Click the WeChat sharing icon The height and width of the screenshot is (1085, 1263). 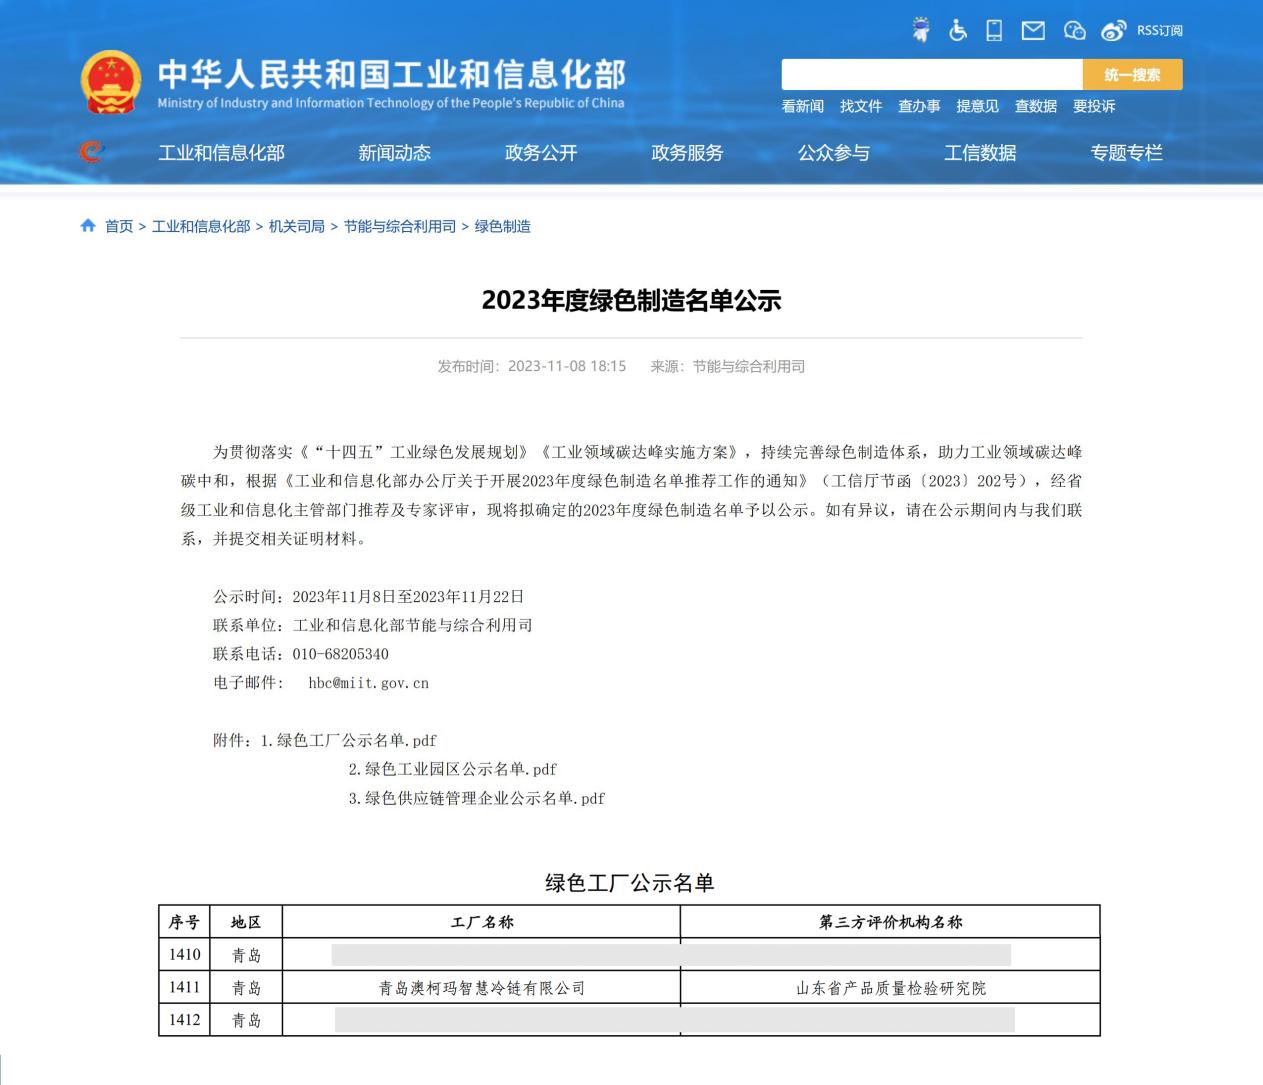tap(1073, 30)
